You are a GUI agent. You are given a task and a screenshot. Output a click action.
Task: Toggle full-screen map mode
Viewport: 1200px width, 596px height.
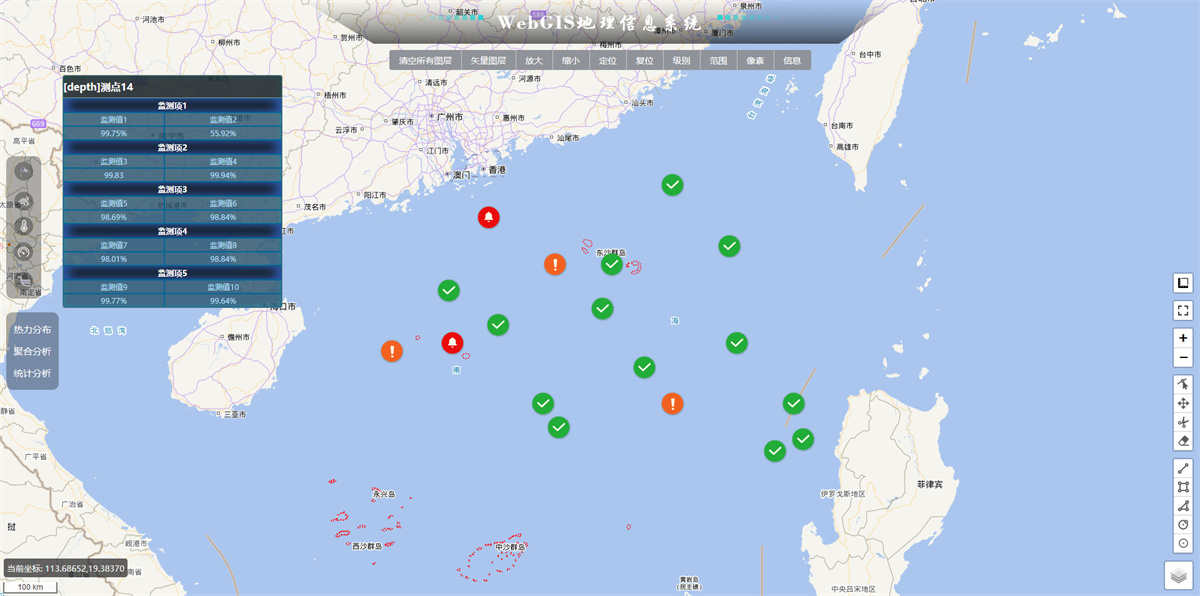1183,311
